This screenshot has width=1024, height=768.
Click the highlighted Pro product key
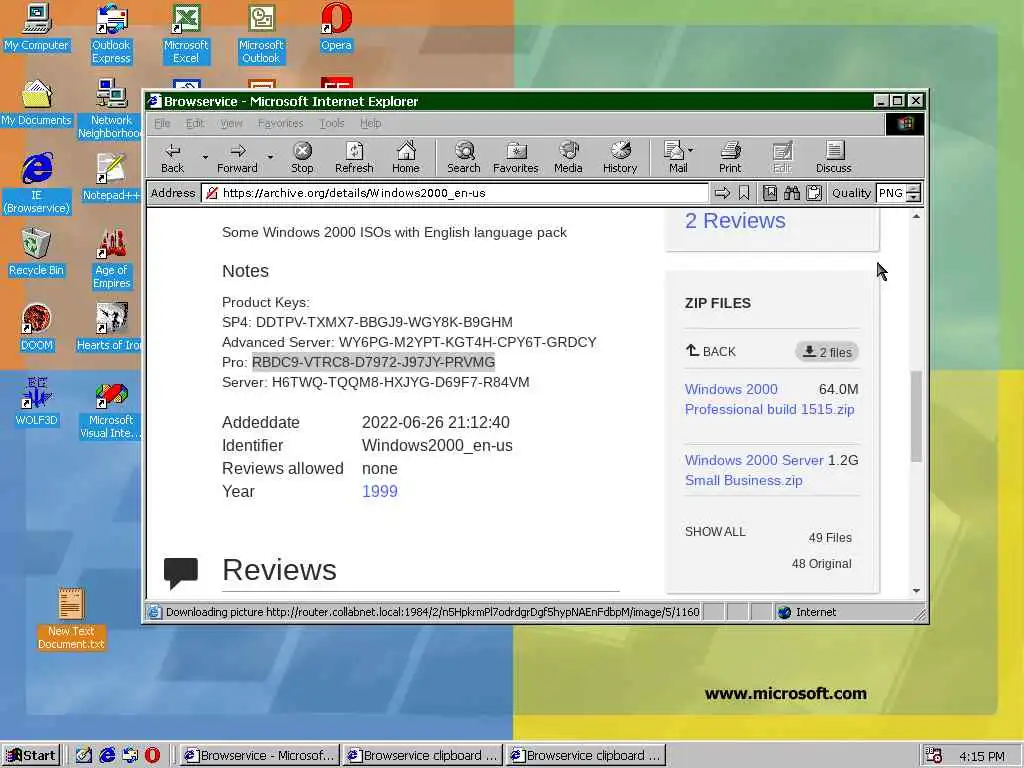(373, 362)
